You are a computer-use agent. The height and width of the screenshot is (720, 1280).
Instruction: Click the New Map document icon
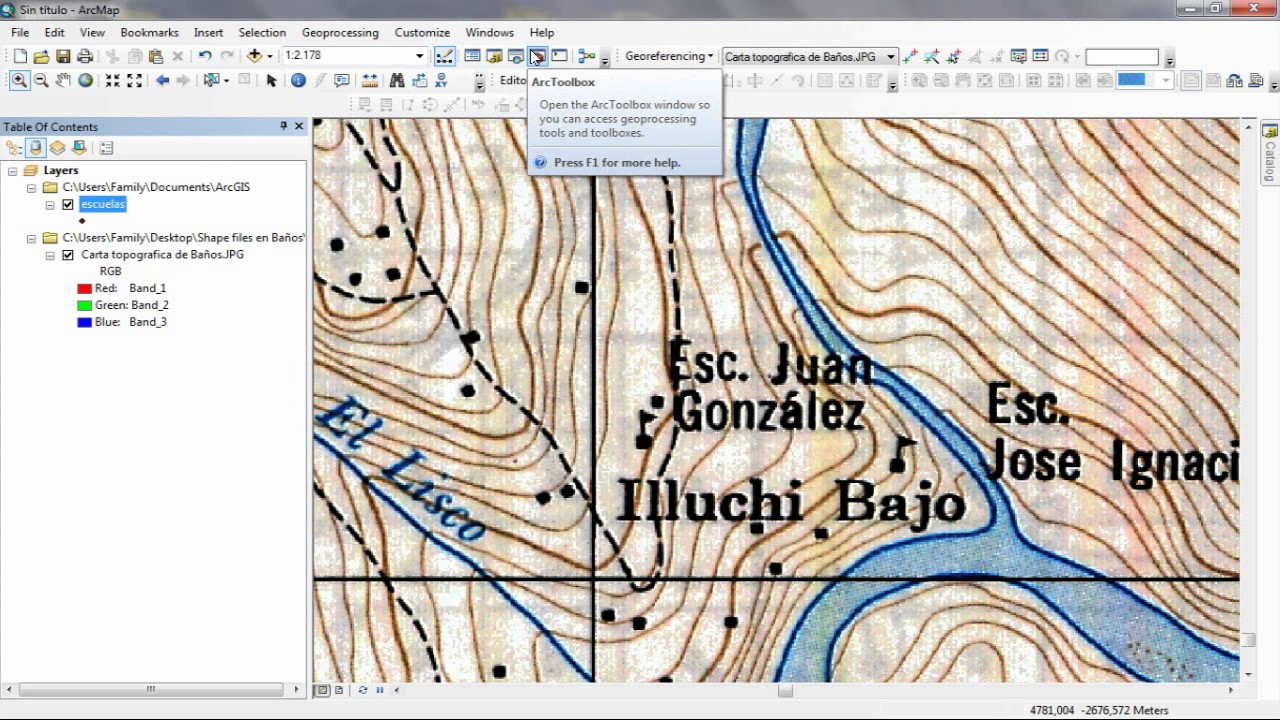pyautogui.click(x=19, y=56)
